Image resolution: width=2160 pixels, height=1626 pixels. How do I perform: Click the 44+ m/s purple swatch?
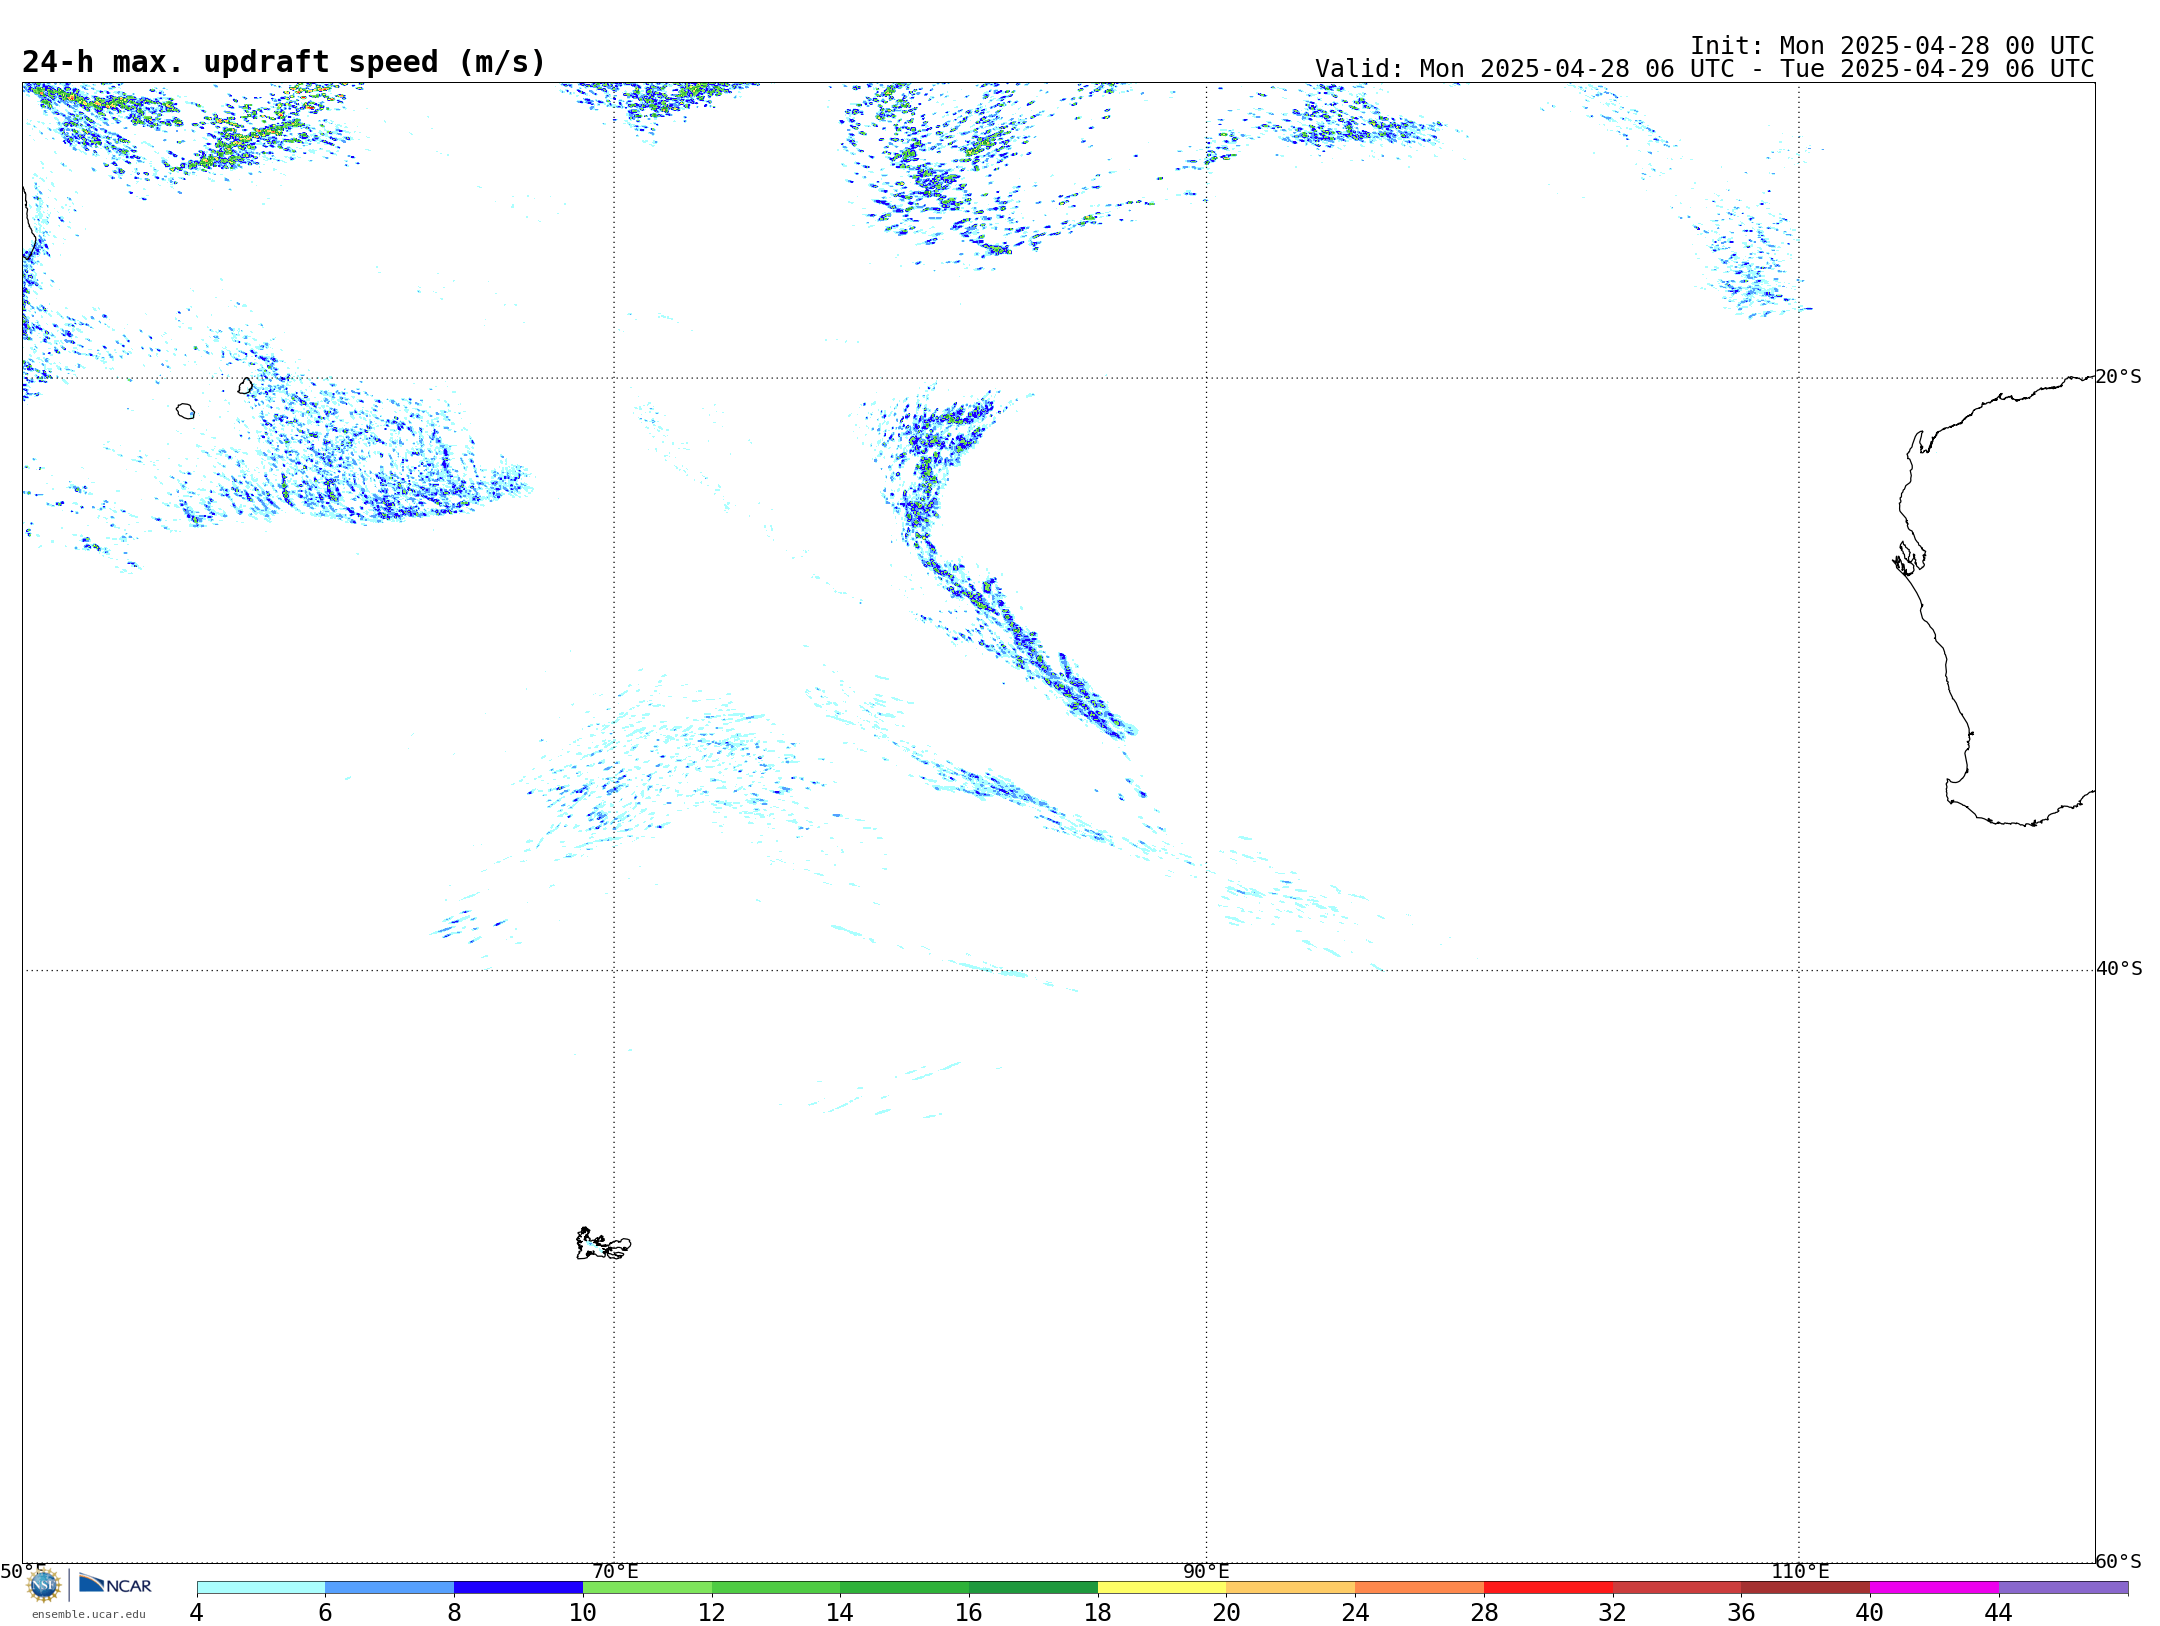click(x=2064, y=1587)
